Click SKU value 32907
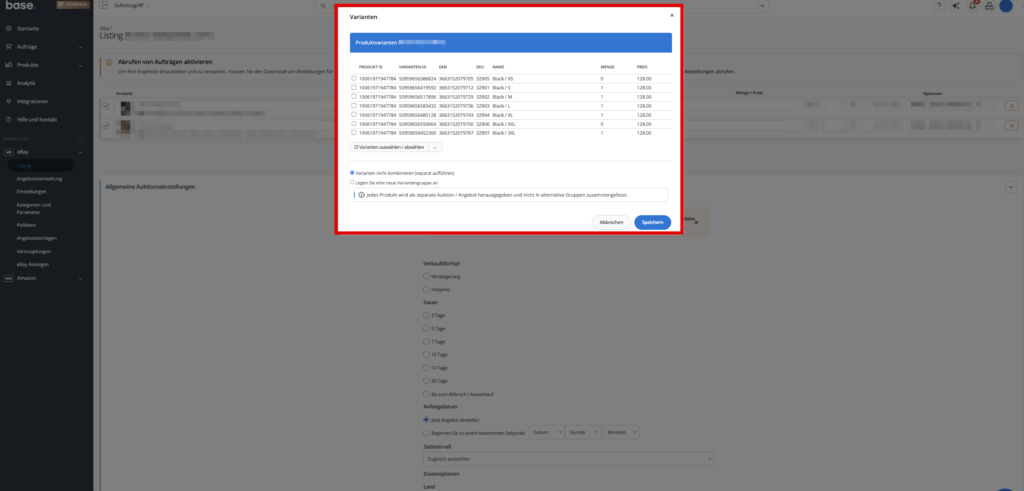The height and width of the screenshot is (491, 1024). (x=483, y=133)
